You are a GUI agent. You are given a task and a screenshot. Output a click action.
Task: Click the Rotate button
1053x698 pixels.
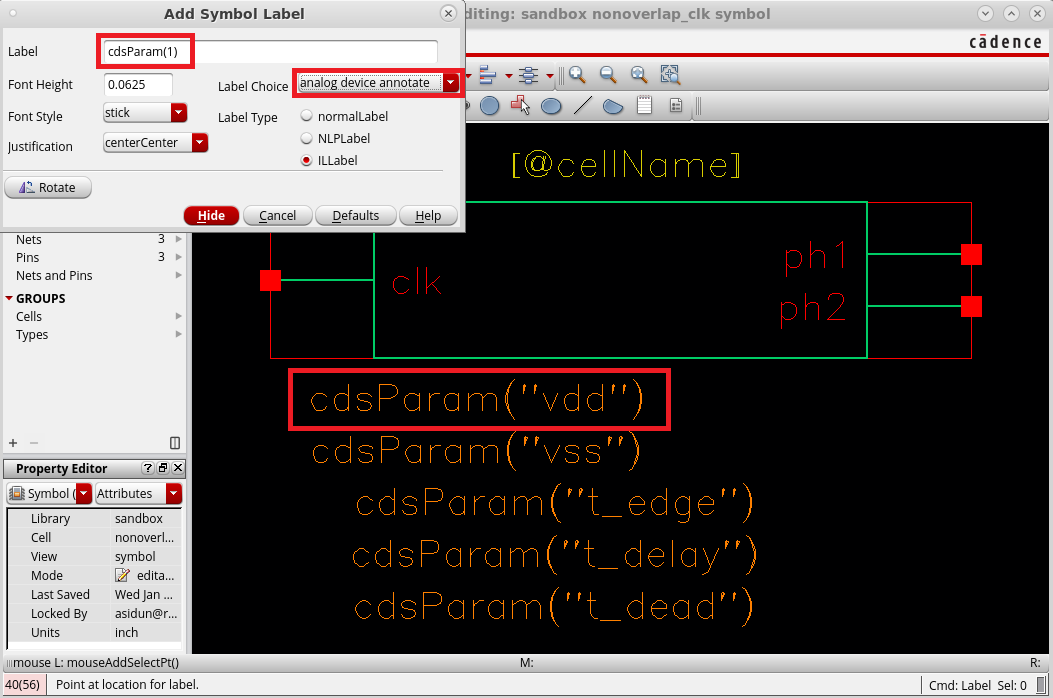pyautogui.click(x=48, y=187)
